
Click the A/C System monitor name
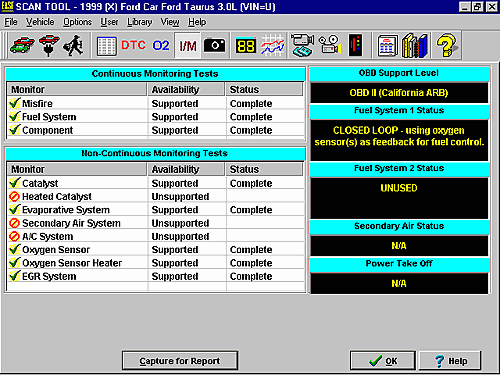[47, 237]
